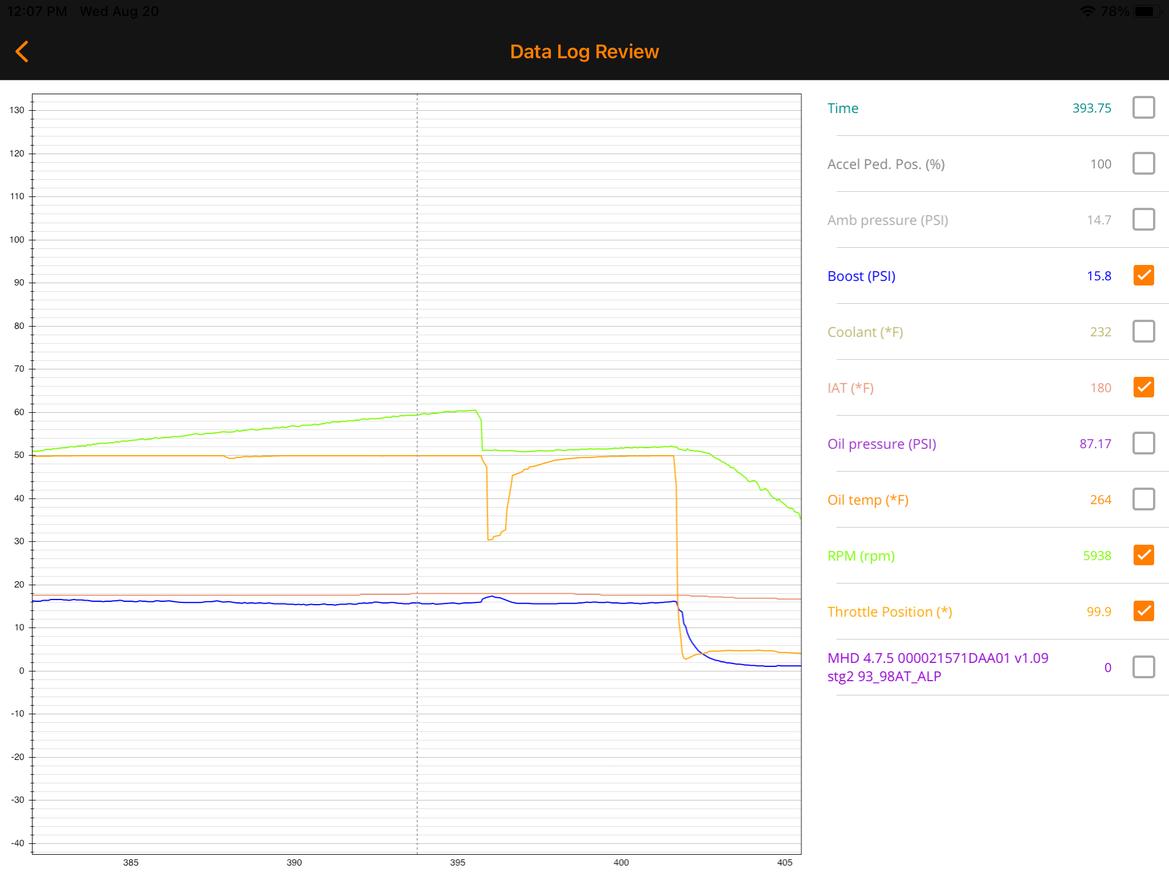Hide the IAT trace via its checkbox
The height and width of the screenshot is (877, 1169).
tap(1143, 387)
